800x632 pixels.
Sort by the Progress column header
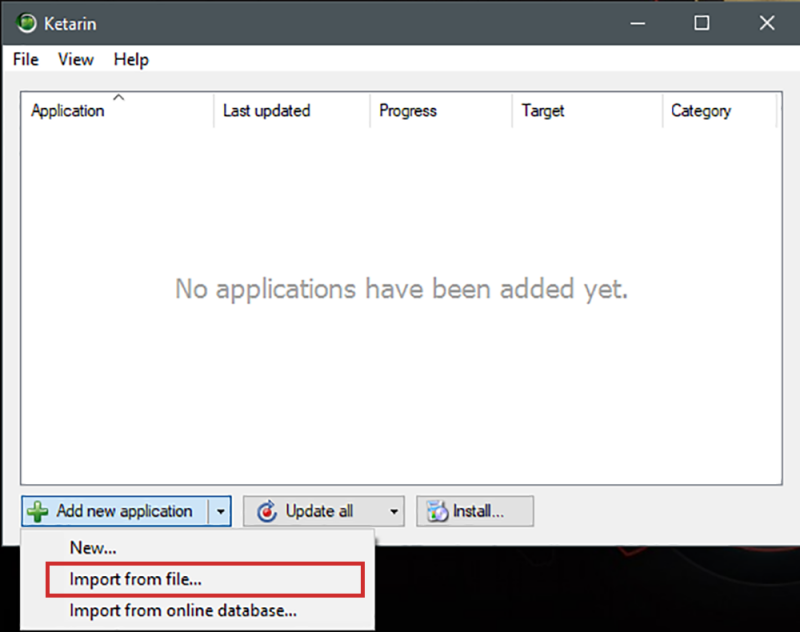(x=441, y=110)
